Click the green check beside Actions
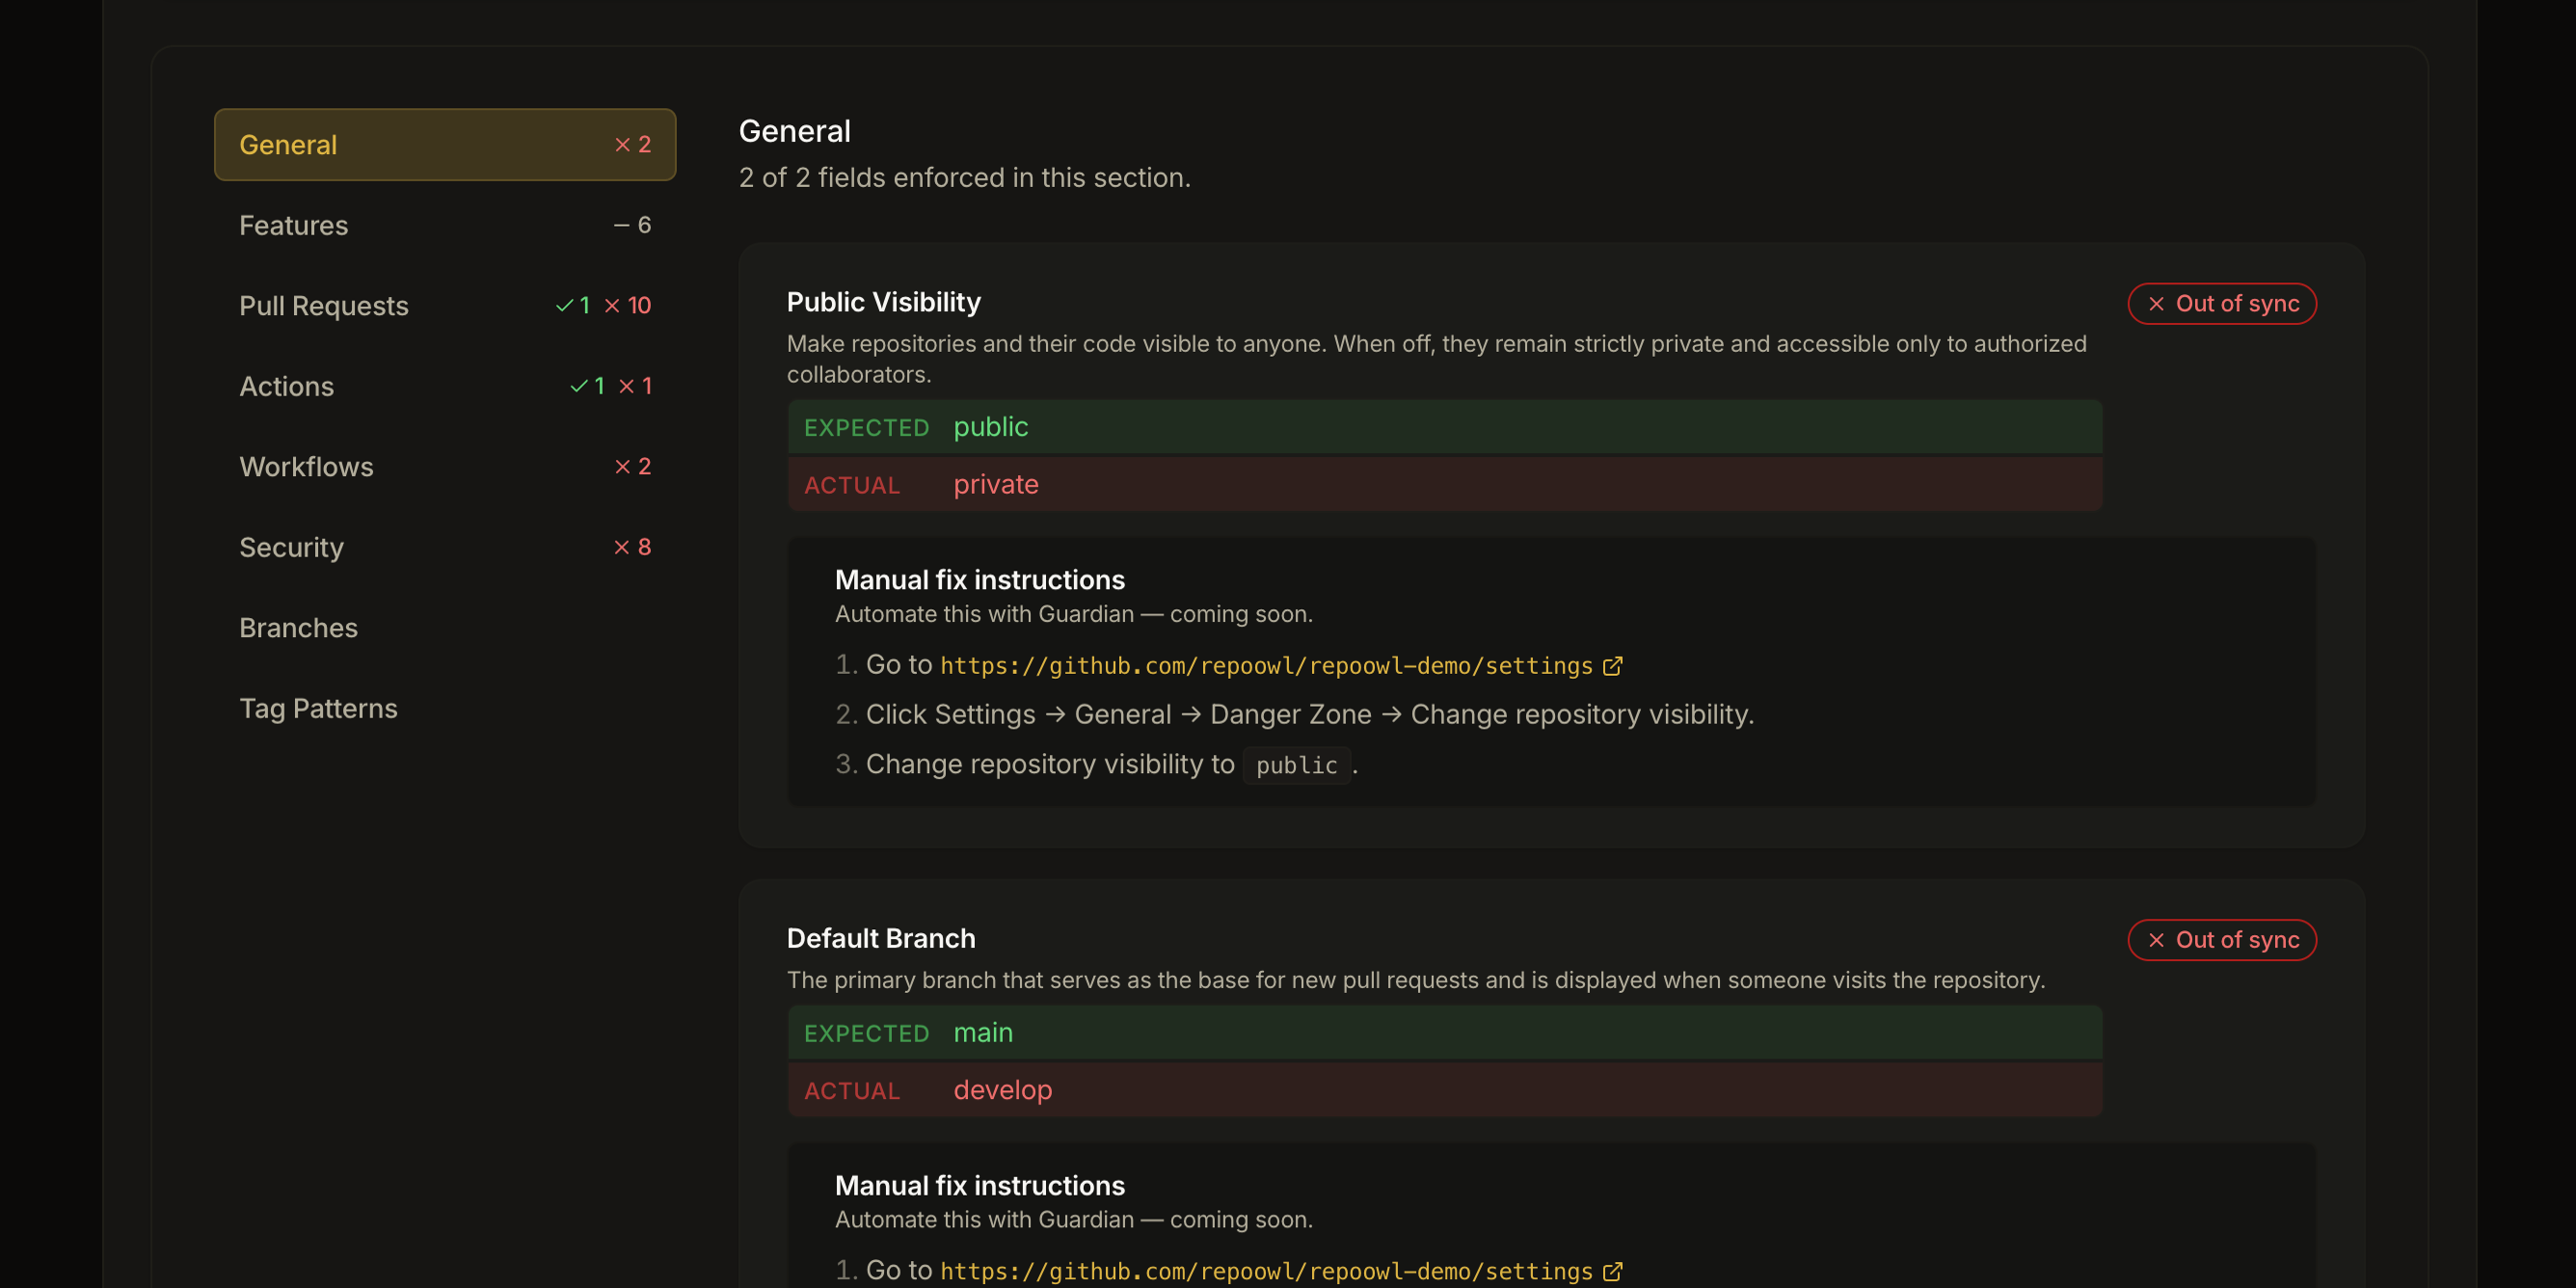The image size is (2576, 1288). 578,386
